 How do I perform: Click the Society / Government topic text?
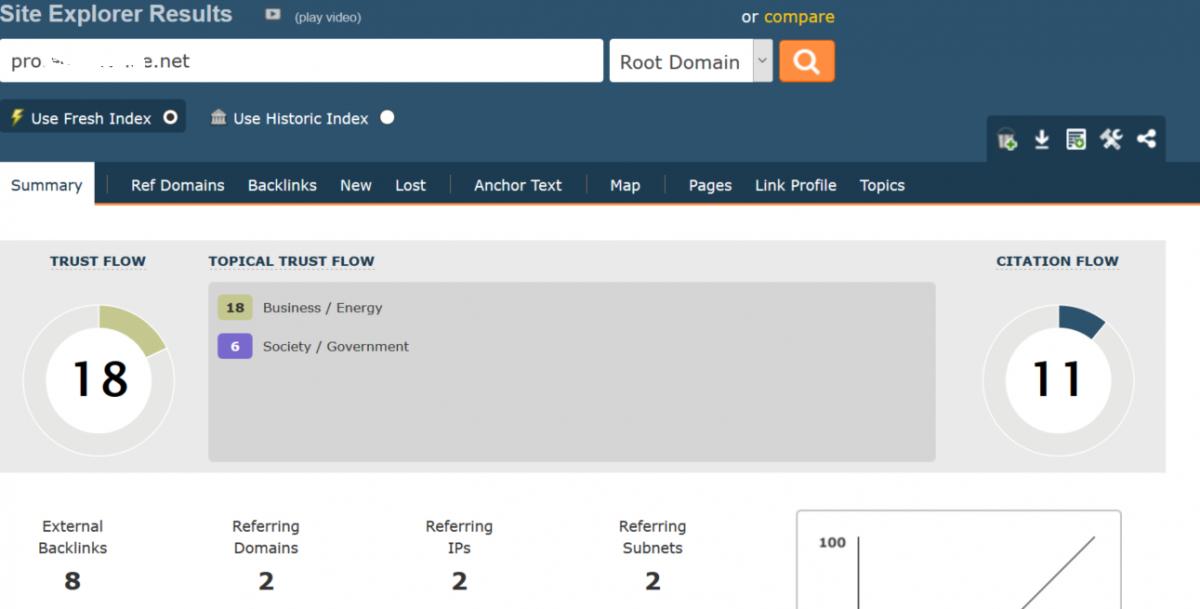tap(336, 346)
